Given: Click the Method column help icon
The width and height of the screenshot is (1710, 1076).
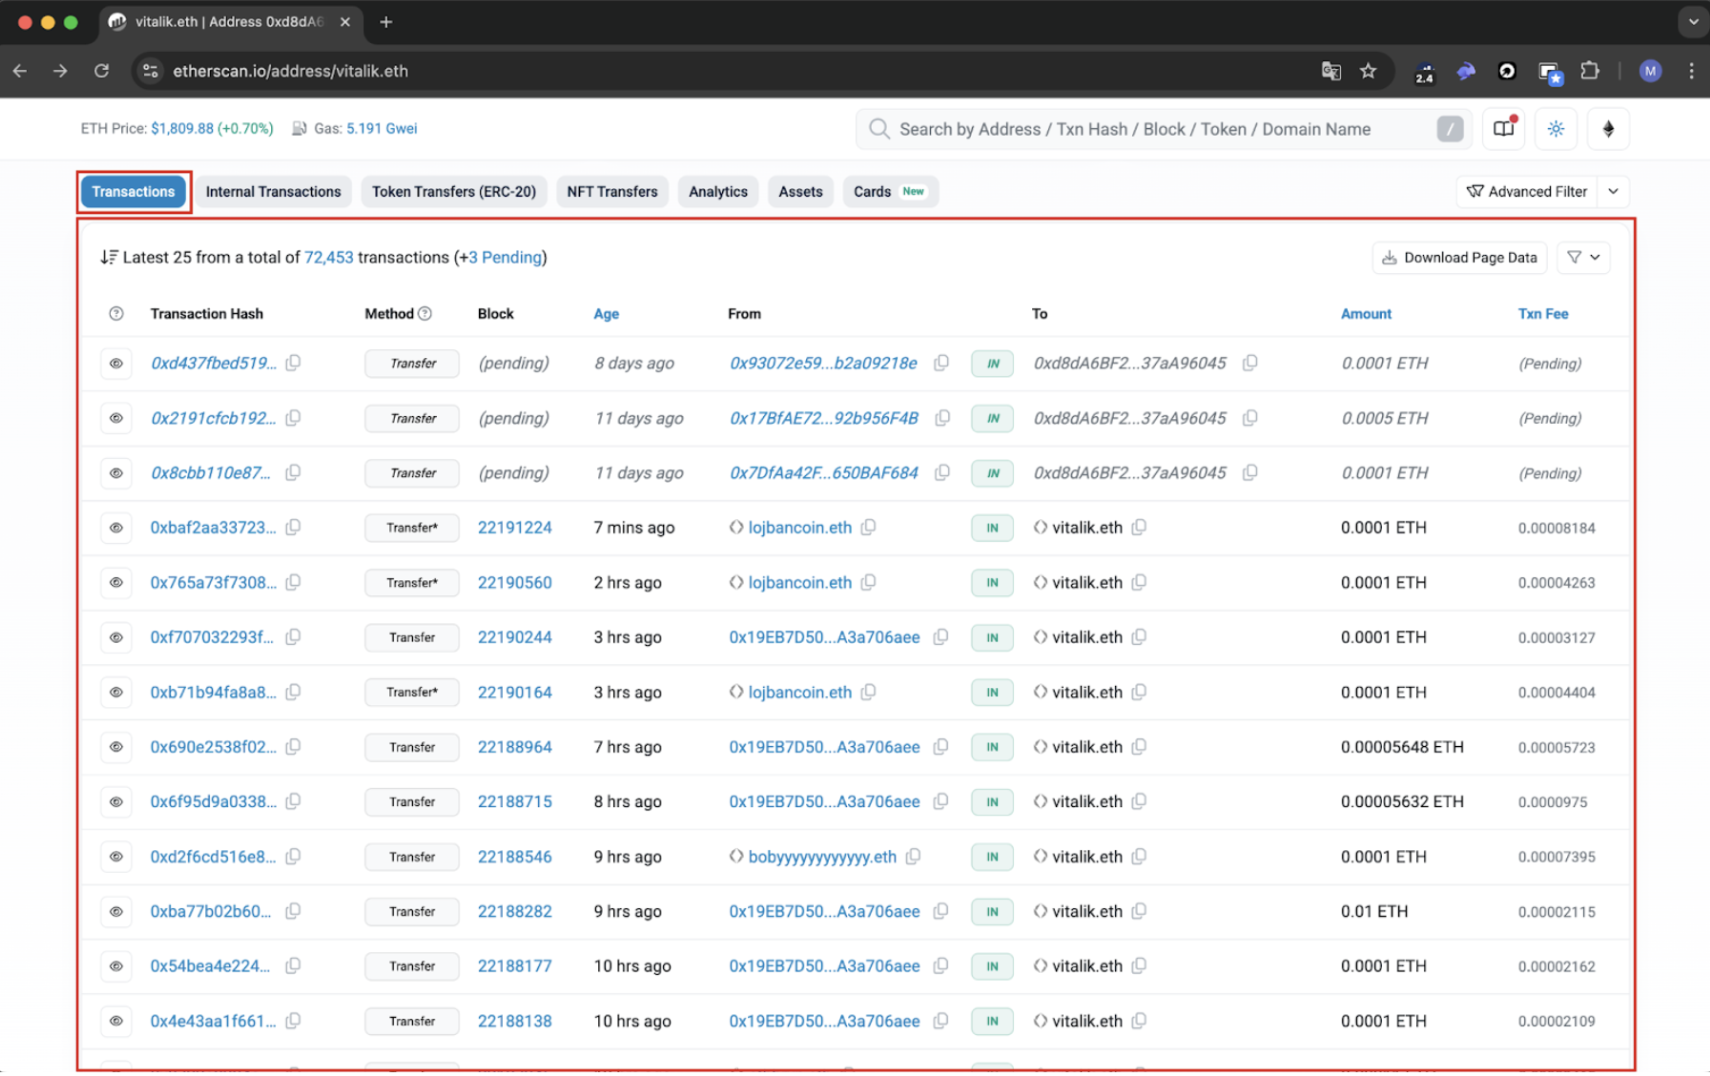Looking at the screenshot, I should (425, 314).
